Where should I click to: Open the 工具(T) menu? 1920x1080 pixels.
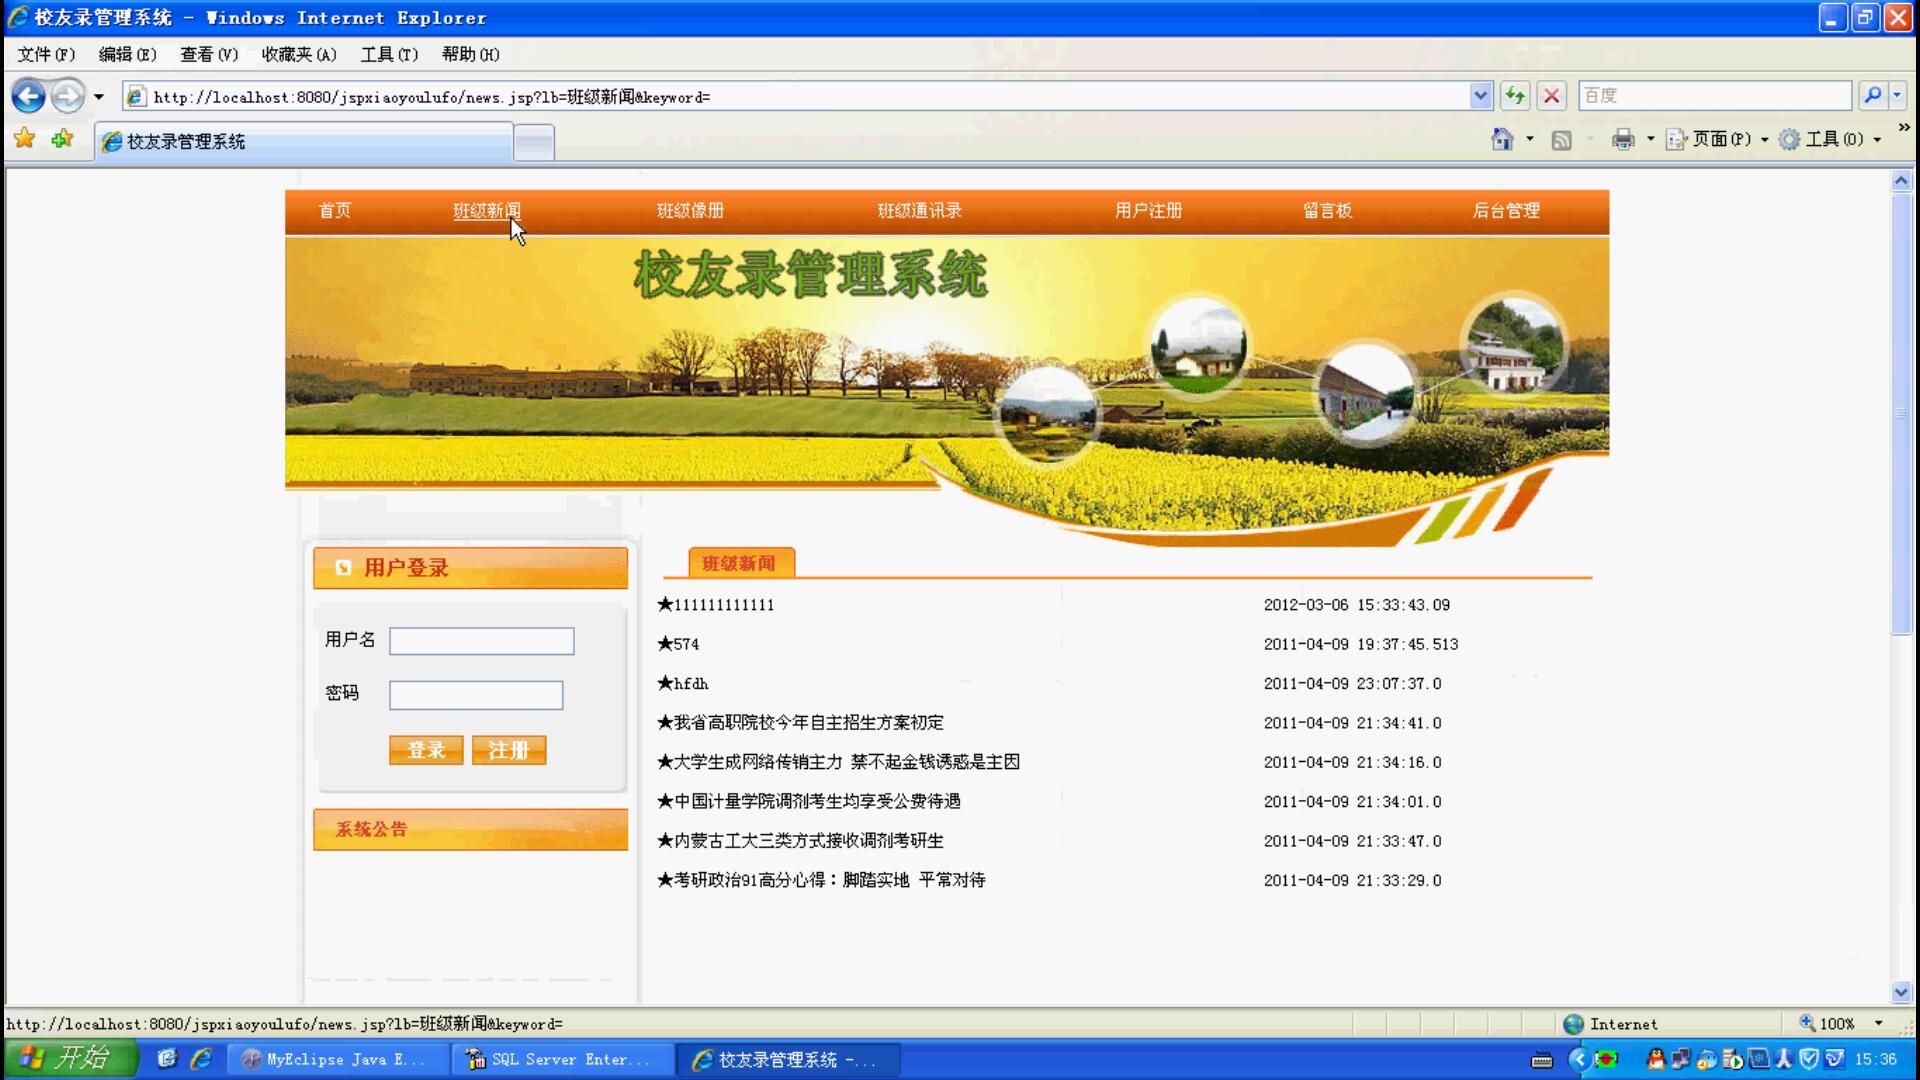click(389, 54)
